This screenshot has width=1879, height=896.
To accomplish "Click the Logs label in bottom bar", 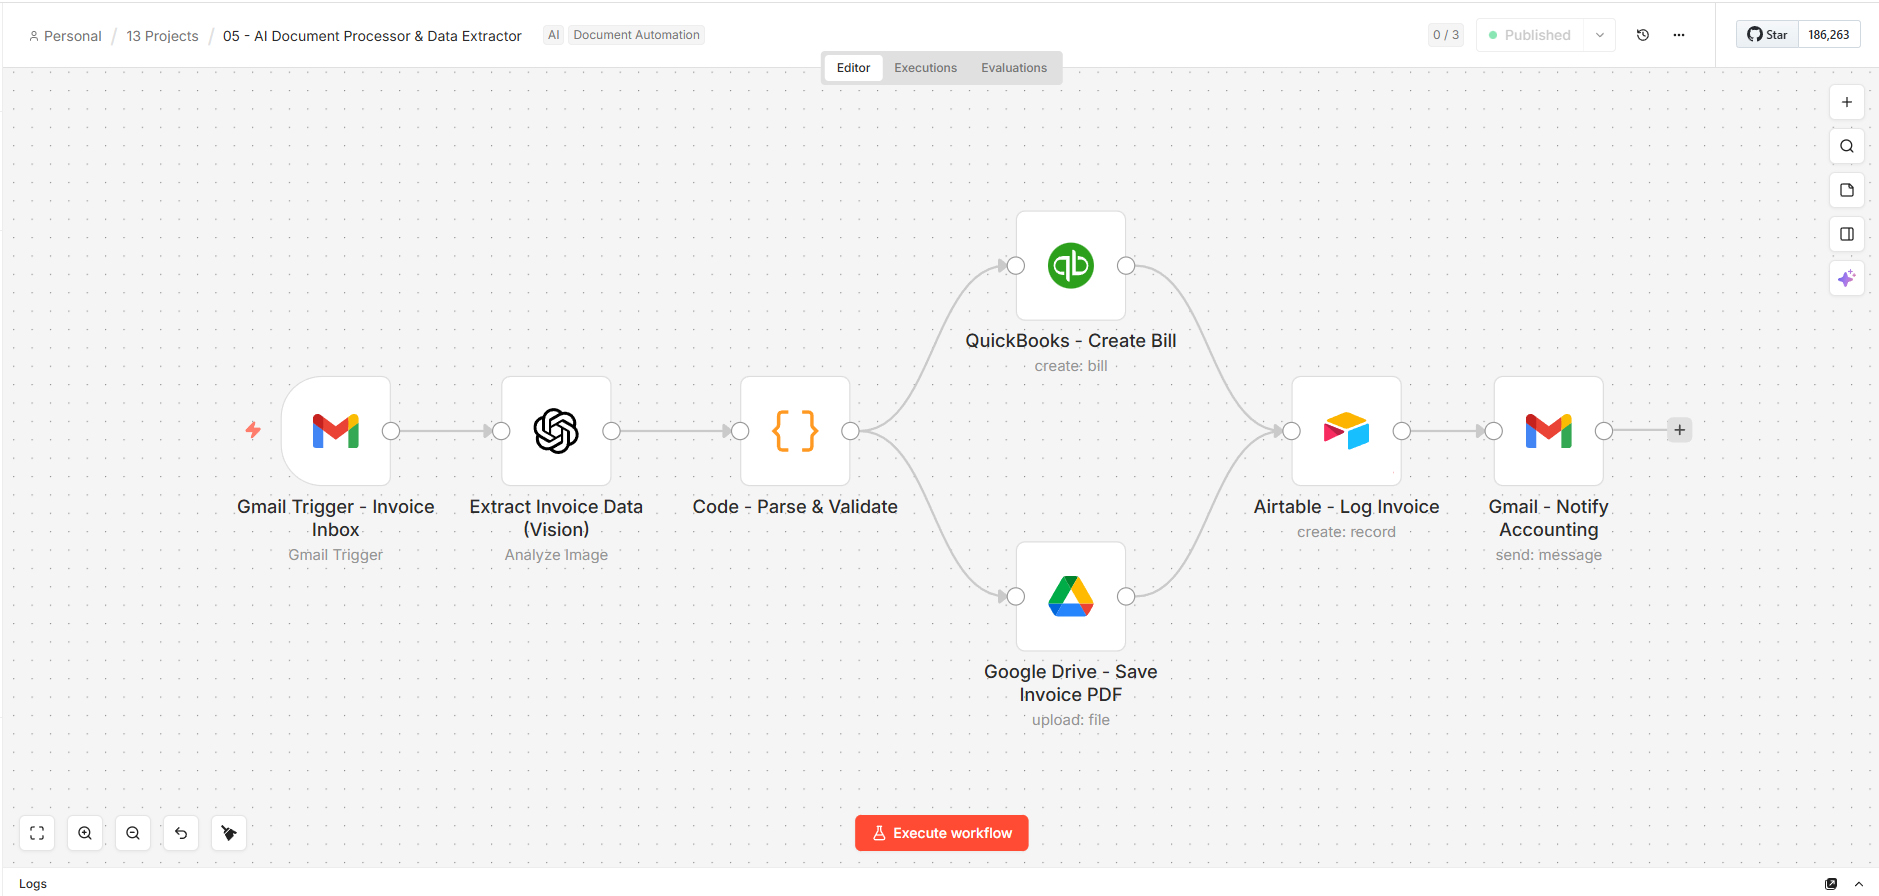I will [33, 884].
